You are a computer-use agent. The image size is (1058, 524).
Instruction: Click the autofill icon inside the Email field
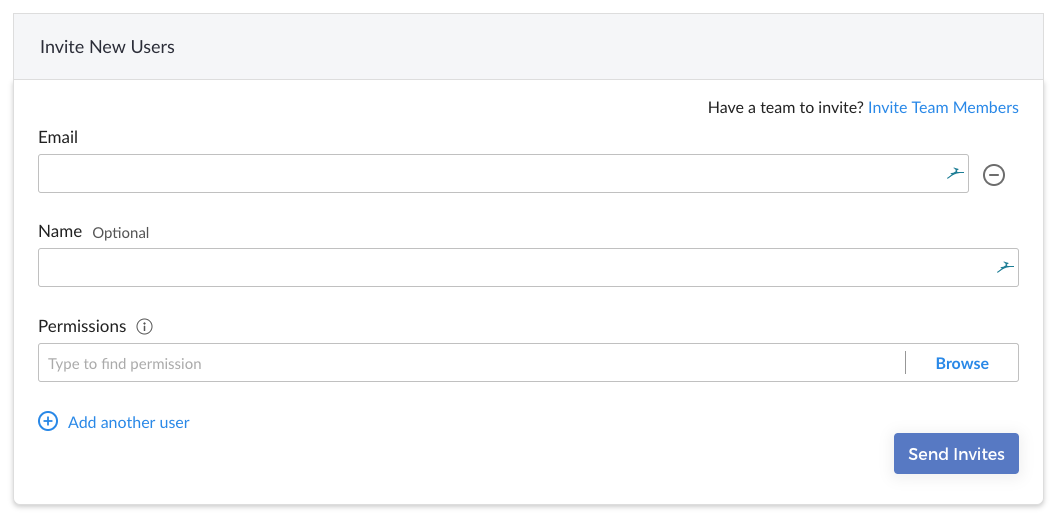(954, 173)
